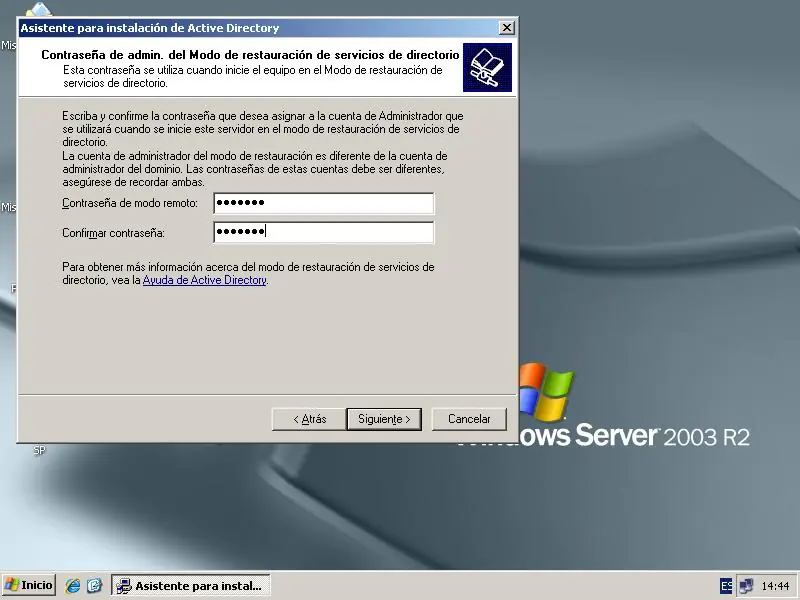Click the Active Directory book icon in header
The image size is (800, 600).
coord(487,67)
